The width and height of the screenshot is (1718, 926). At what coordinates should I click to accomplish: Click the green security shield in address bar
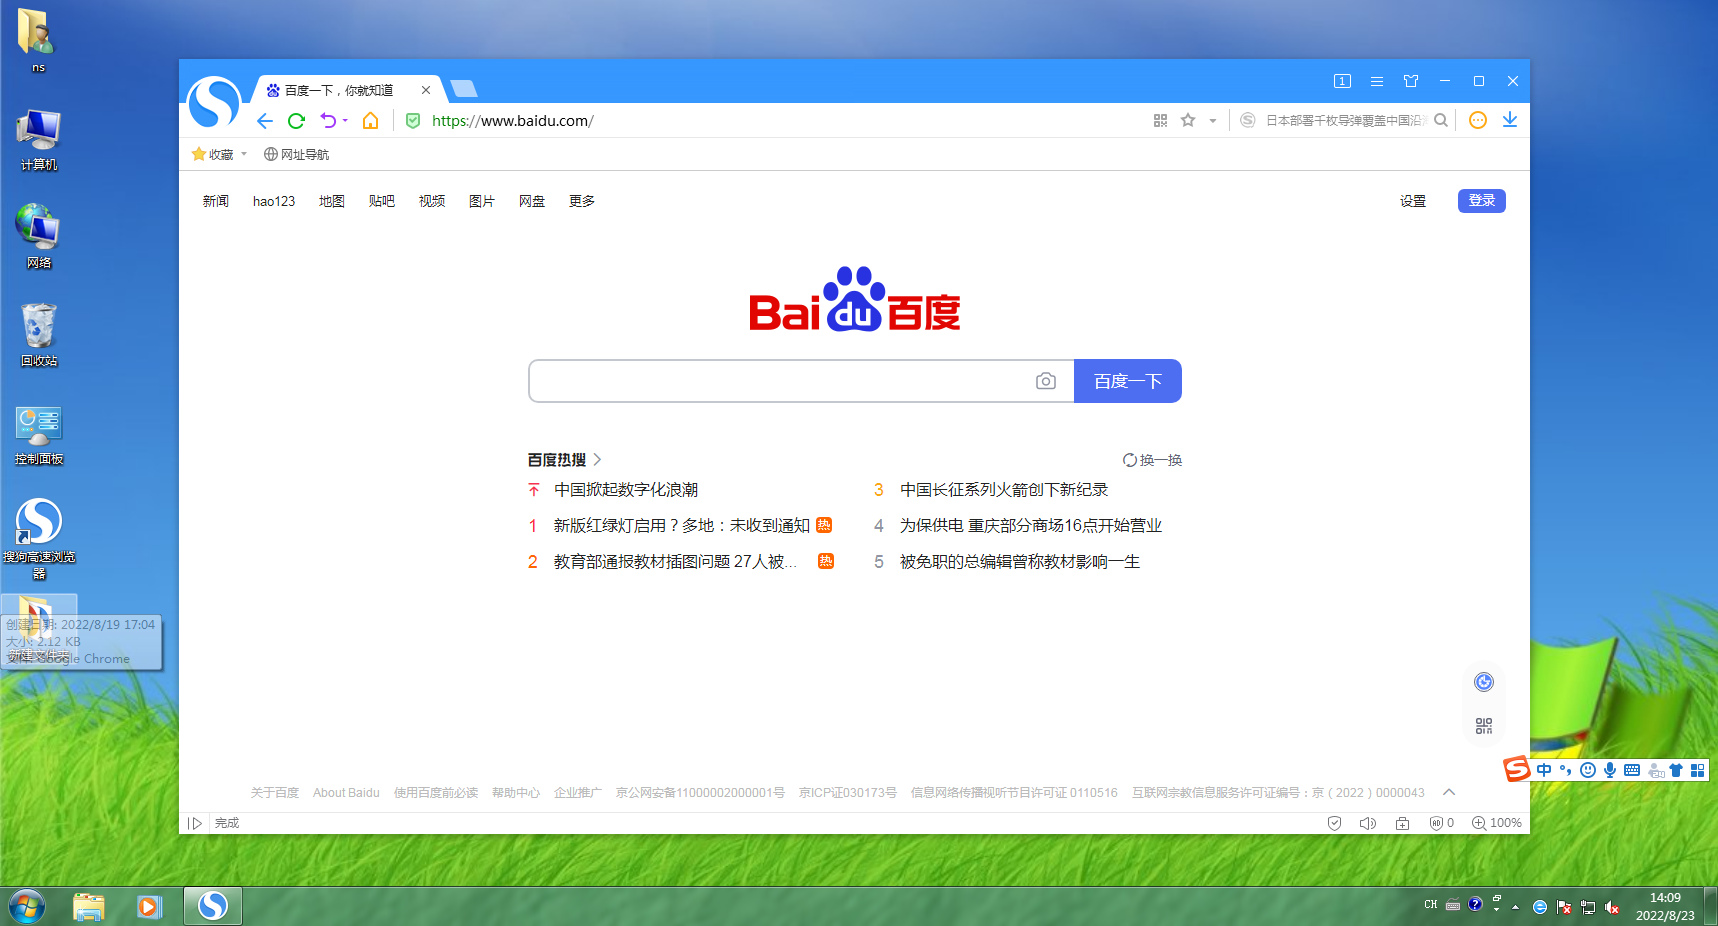point(413,121)
